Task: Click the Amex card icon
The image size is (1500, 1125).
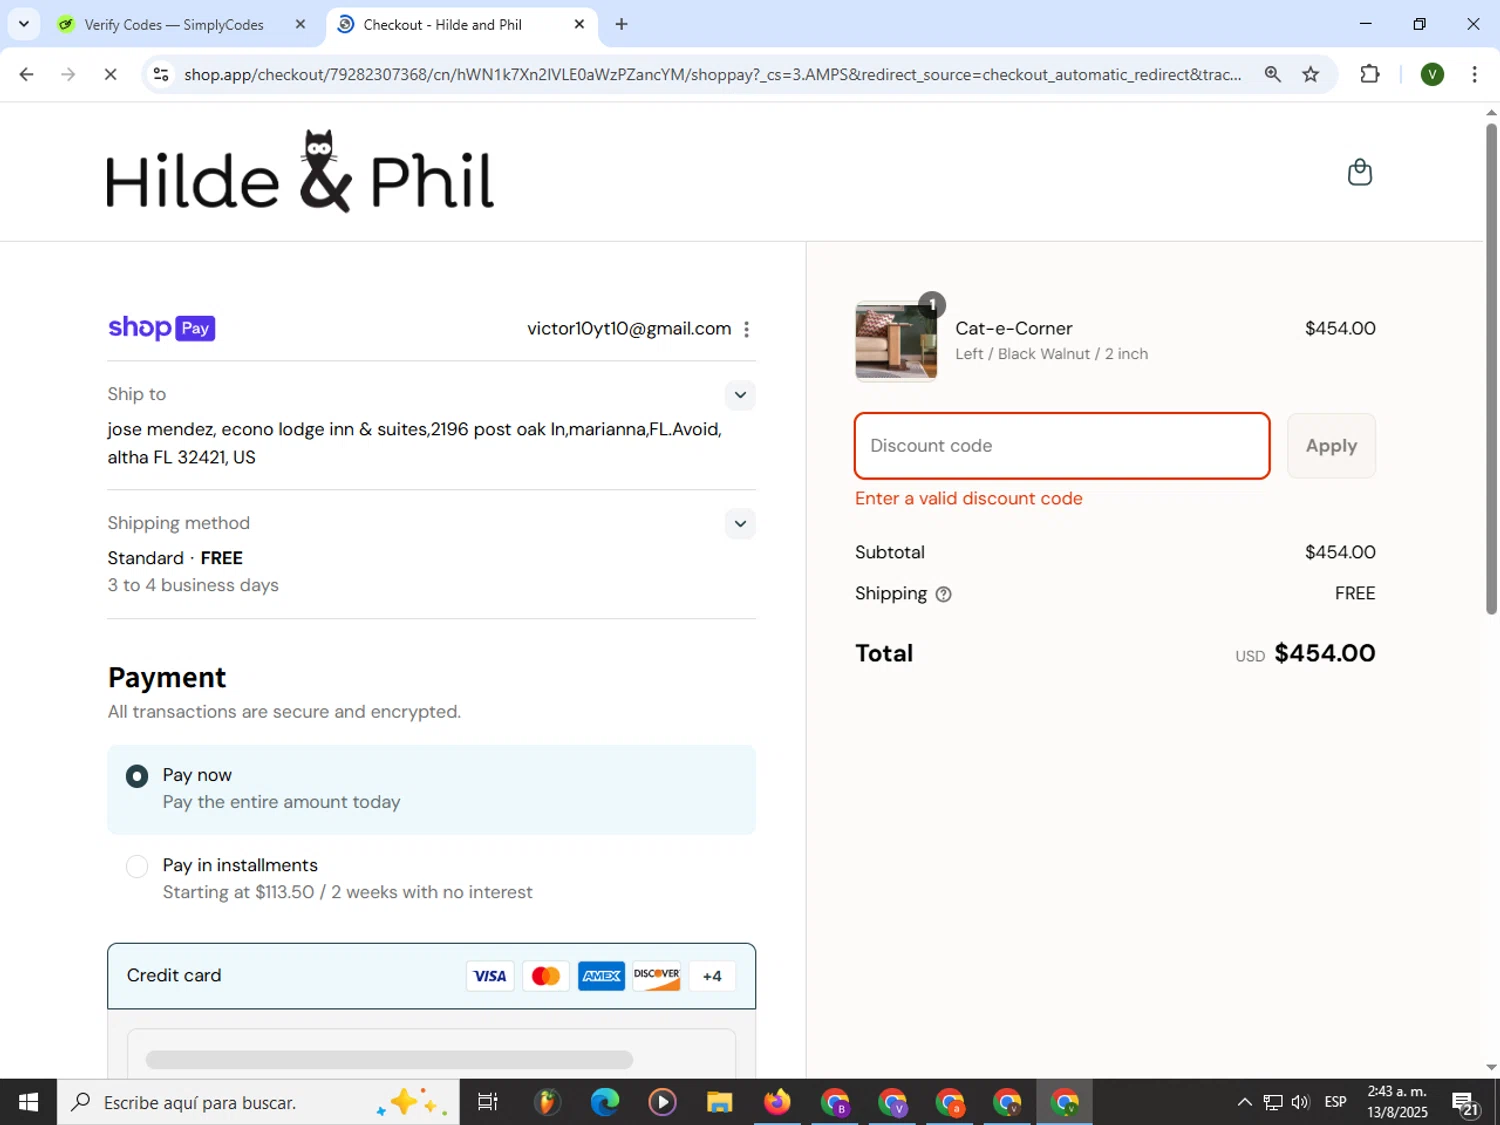Action: [601, 976]
